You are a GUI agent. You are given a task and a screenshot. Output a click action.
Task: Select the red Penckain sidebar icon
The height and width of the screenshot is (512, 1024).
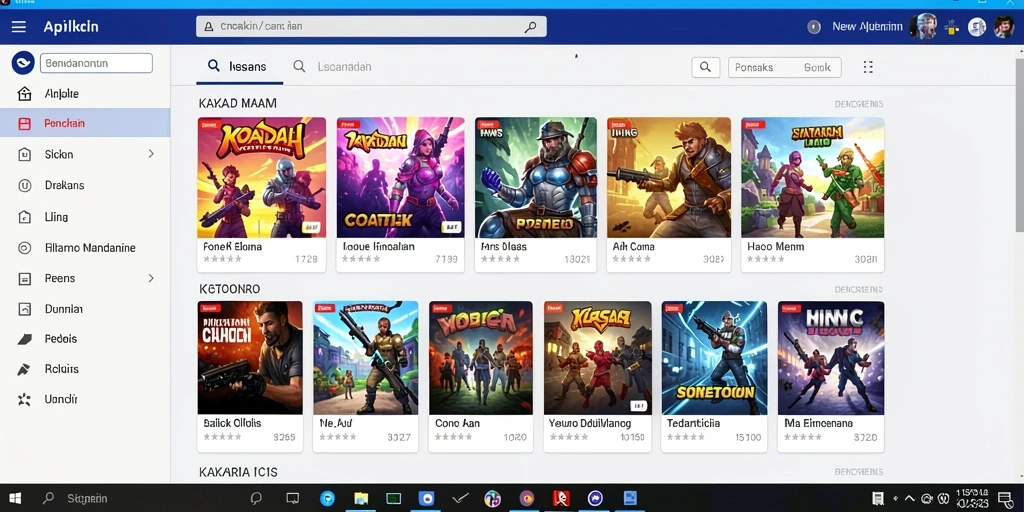click(24, 123)
